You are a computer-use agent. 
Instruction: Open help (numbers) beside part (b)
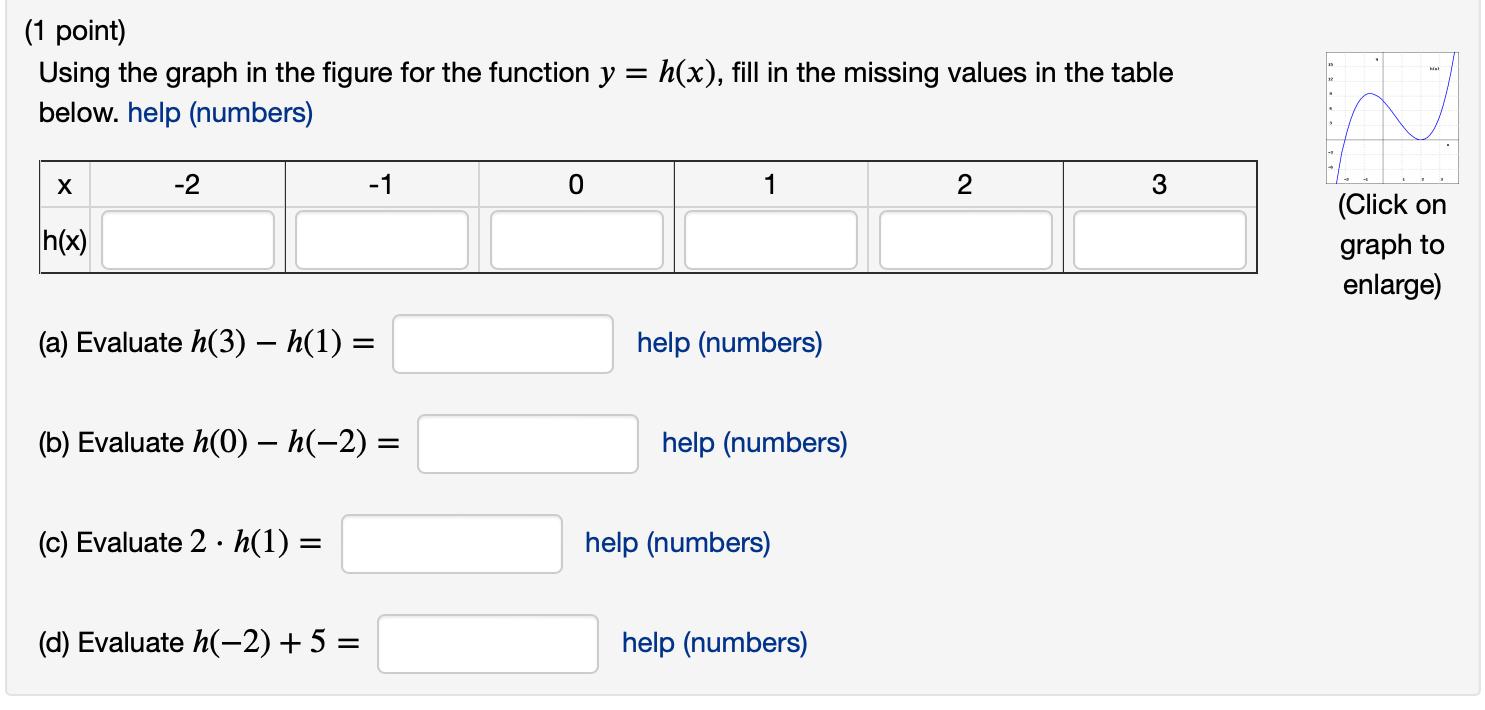(754, 443)
